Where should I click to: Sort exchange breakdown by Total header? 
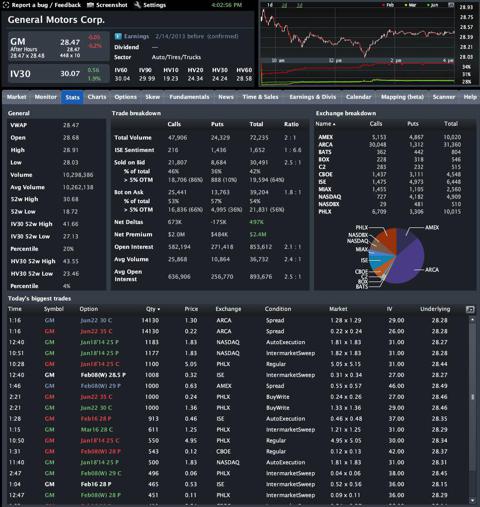pyautogui.click(x=451, y=124)
